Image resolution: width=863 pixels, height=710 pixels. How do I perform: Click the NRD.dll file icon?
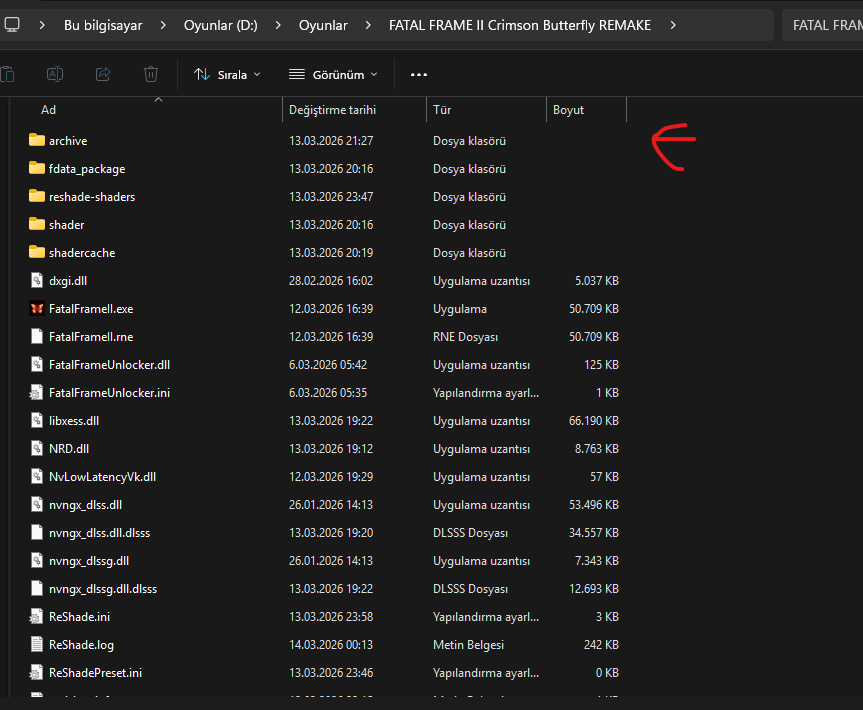pyautogui.click(x=37, y=449)
